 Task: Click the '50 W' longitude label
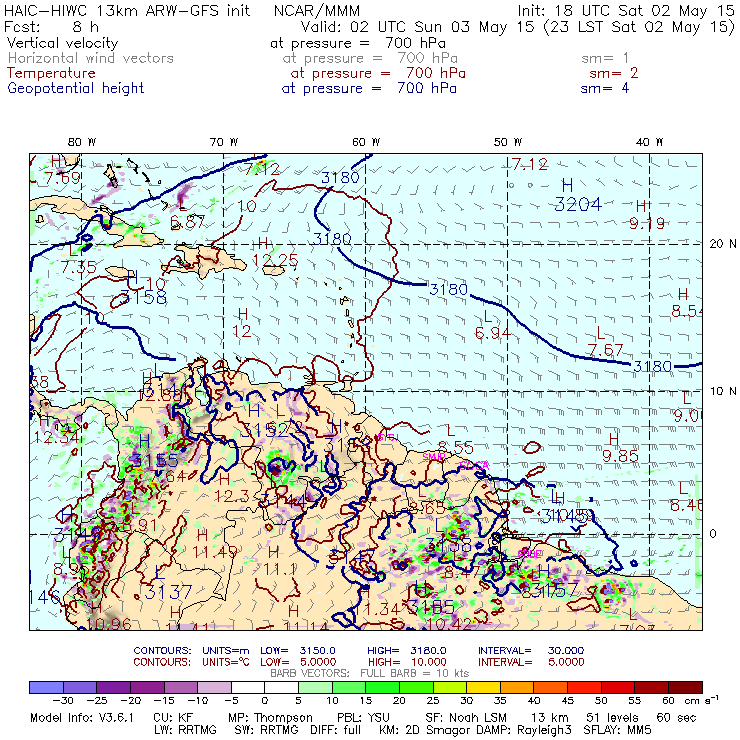point(508,142)
